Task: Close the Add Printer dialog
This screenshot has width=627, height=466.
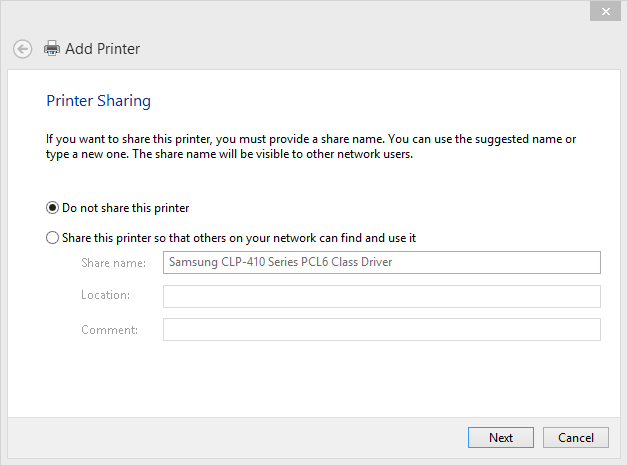Action: tap(605, 12)
